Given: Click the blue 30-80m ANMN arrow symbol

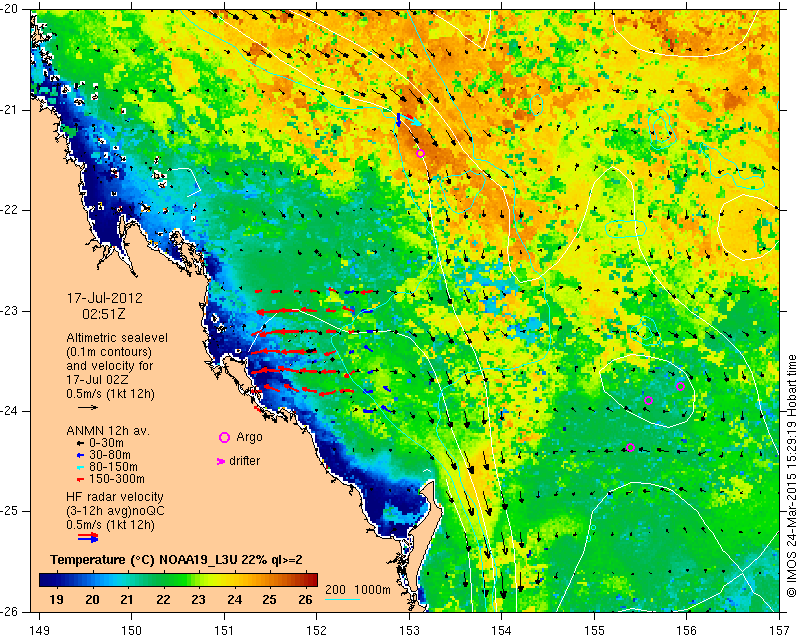Looking at the screenshot, I should click(80, 455).
